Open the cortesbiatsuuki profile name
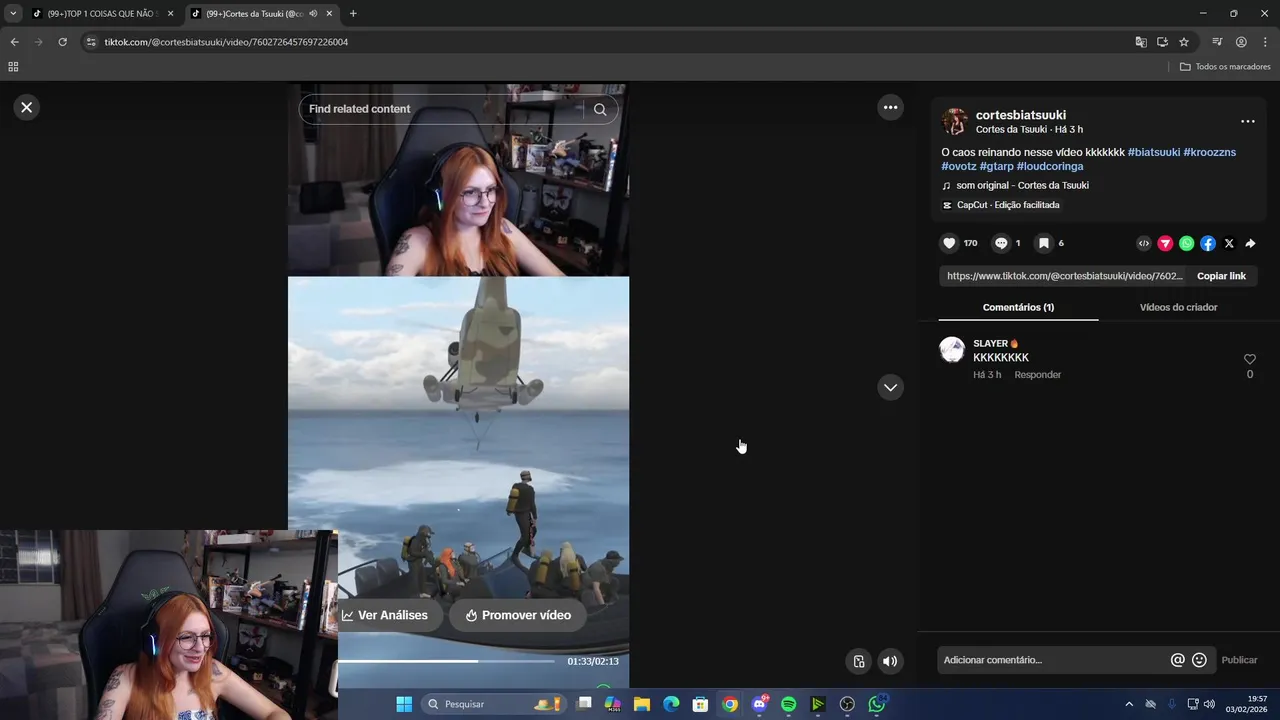This screenshot has width=1280, height=720. pyautogui.click(x=1020, y=115)
